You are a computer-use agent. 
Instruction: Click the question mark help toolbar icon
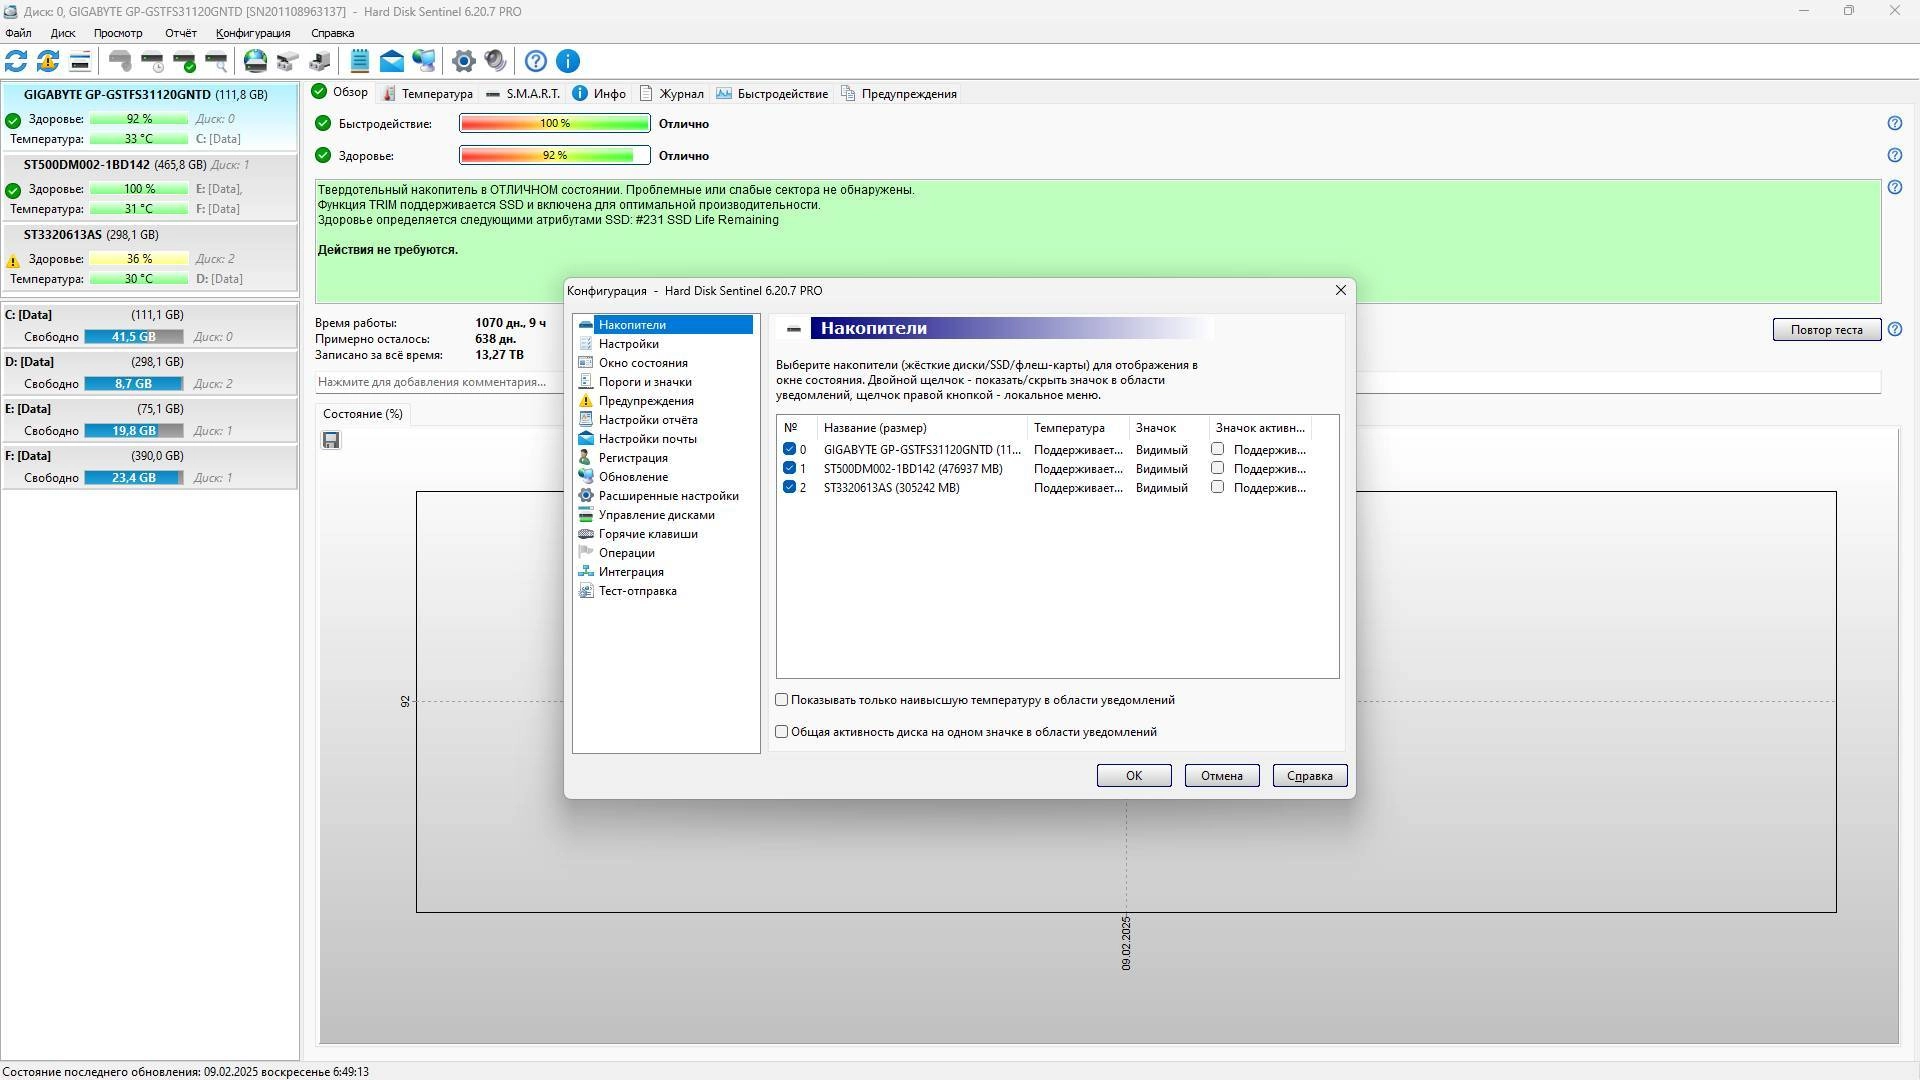coord(536,61)
